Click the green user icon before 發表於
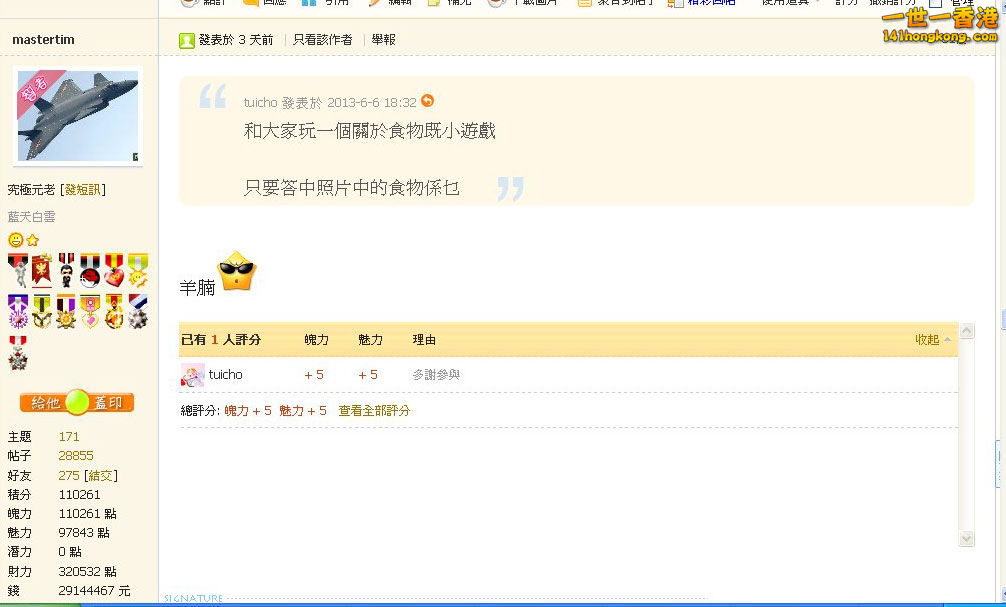The image size is (1006, 607). coord(186,40)
